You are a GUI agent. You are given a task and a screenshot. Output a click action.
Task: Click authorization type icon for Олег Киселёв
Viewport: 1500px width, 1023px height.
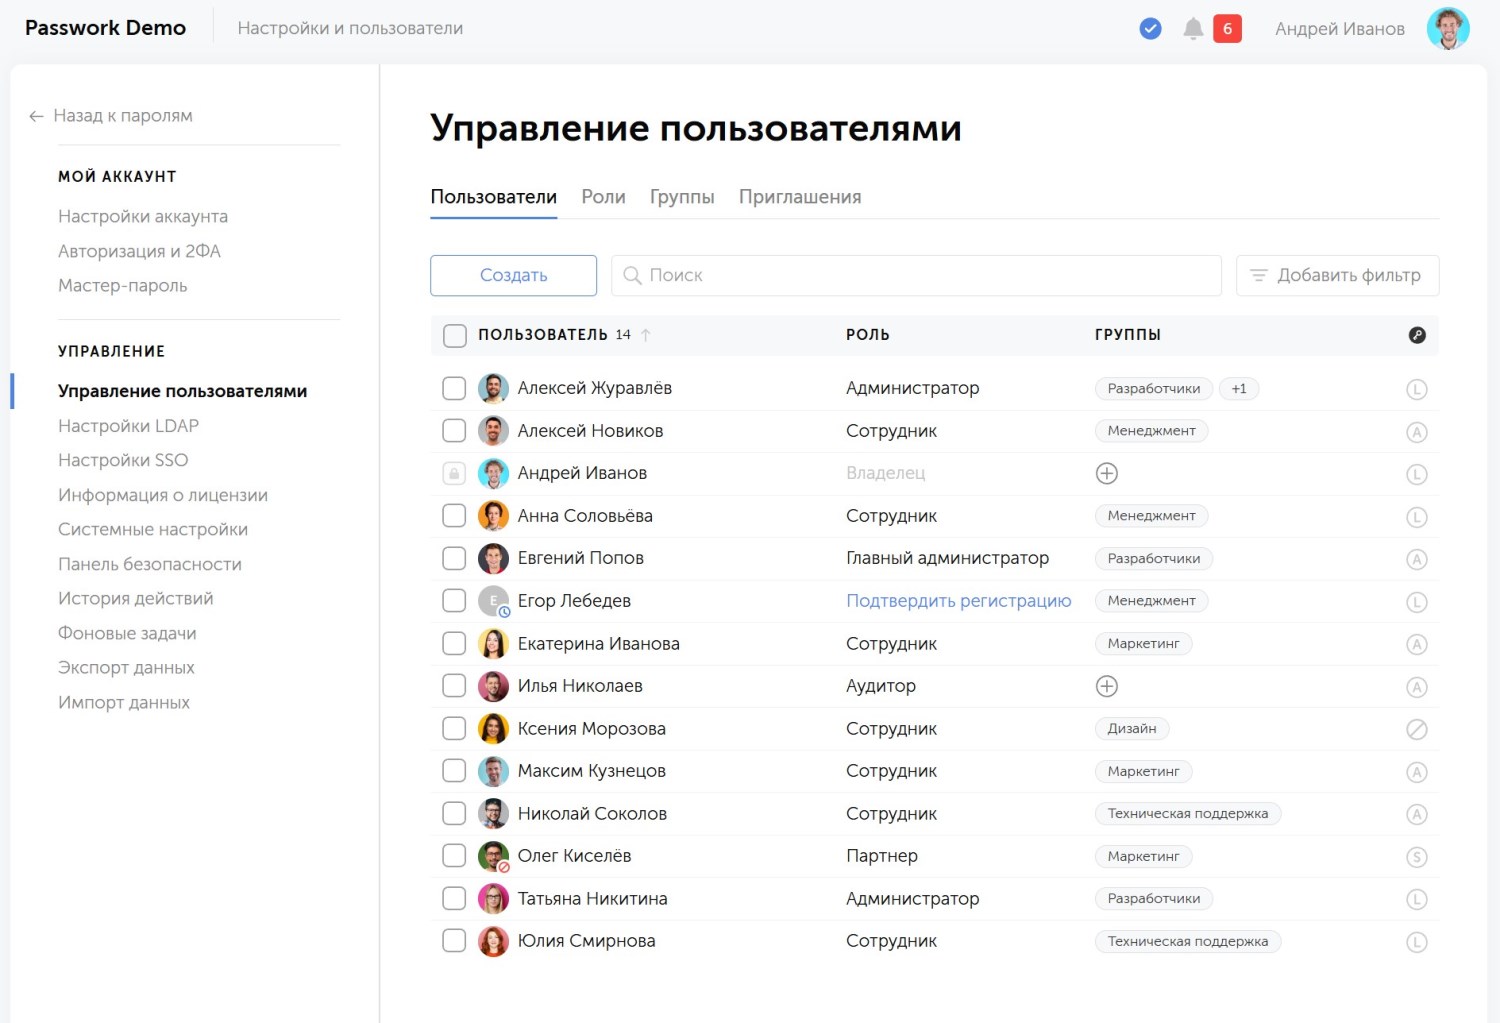tap(1416, 857)
